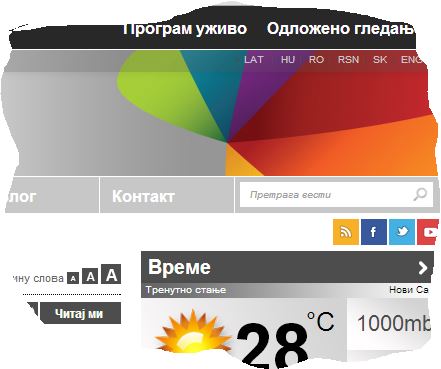Open the Twitter profile icon
This screenshot has height=369, width=441.
click(402, 232)
